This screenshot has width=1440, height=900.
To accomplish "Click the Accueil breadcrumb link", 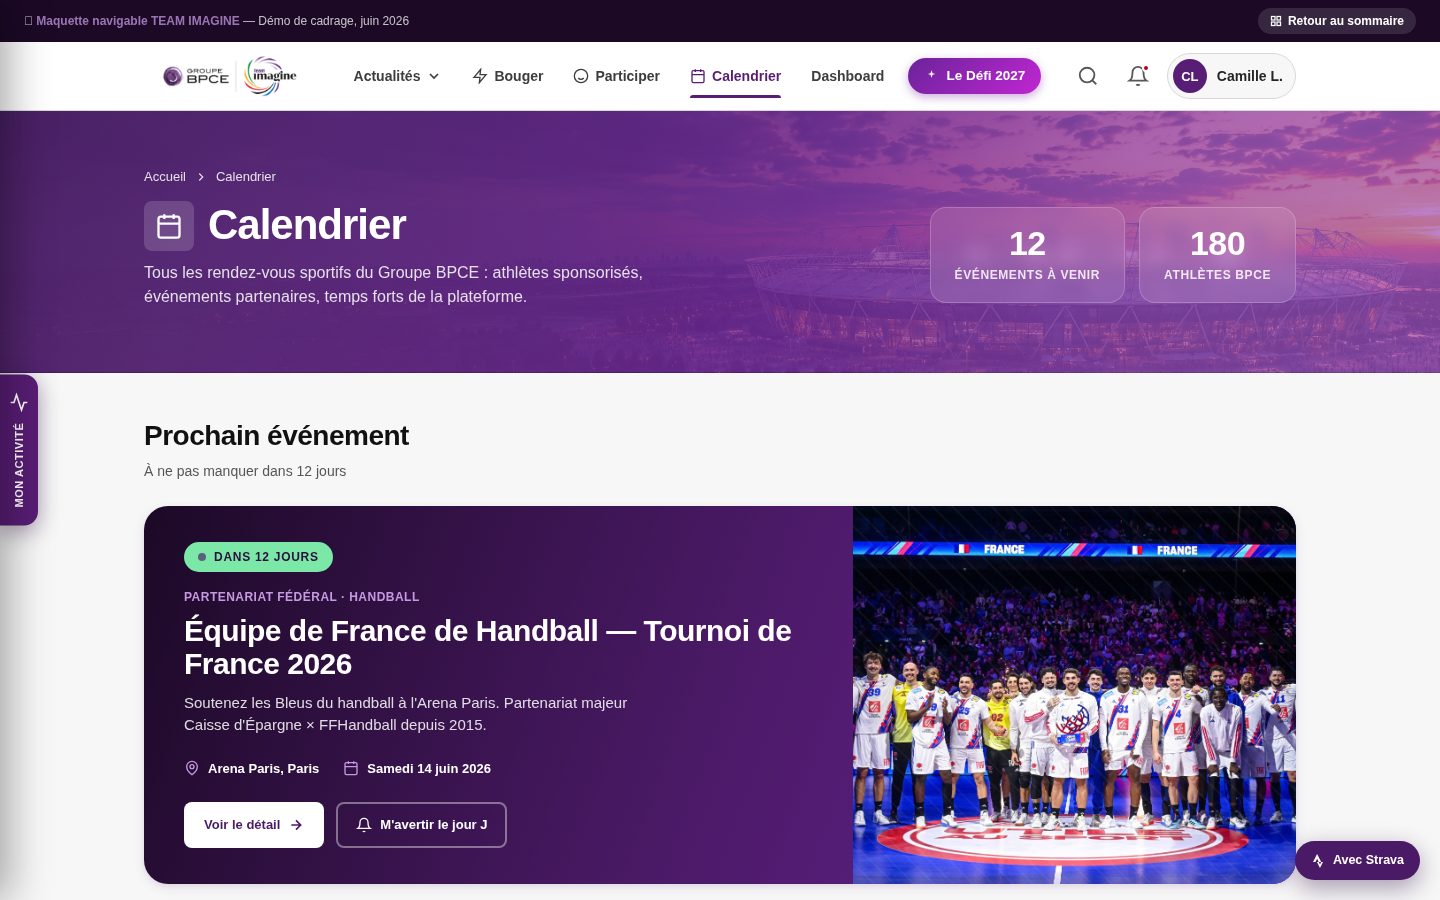I will 165,177.
